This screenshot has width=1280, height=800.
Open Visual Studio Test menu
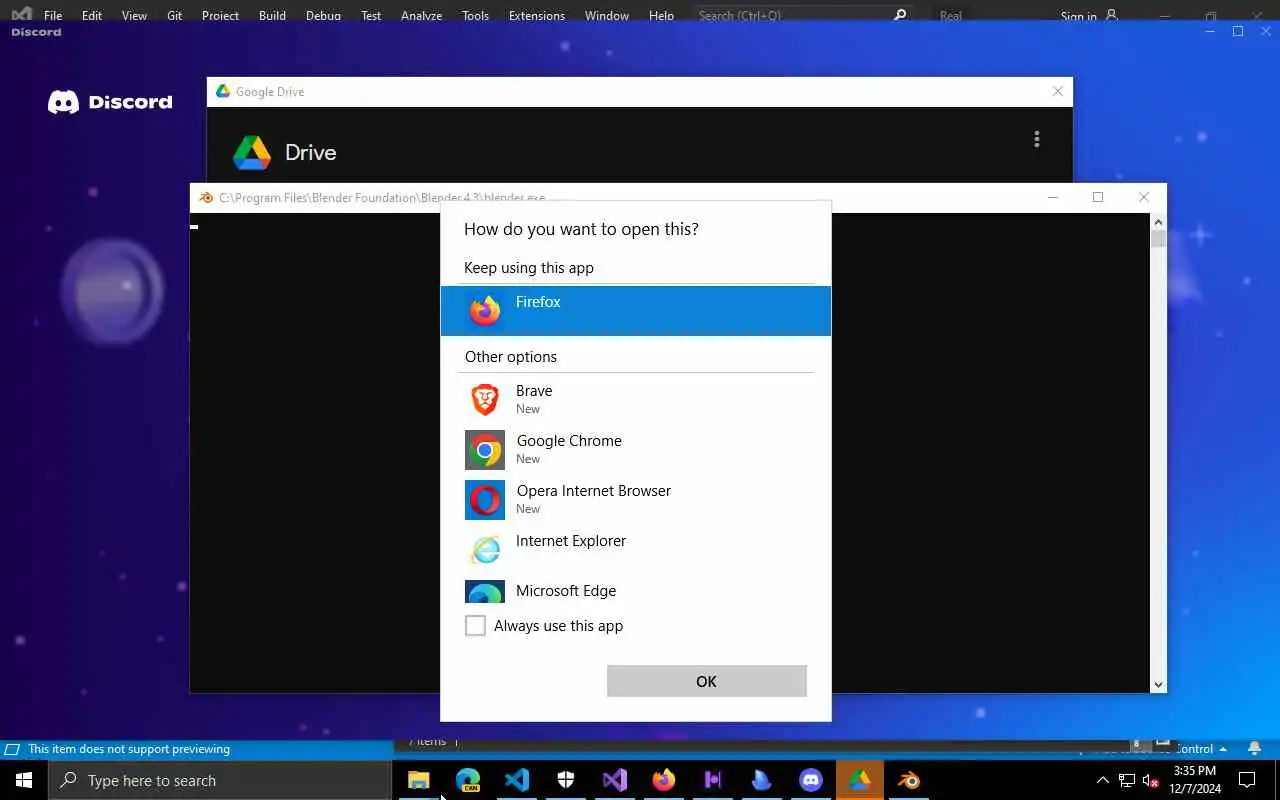tap(371, 16)
